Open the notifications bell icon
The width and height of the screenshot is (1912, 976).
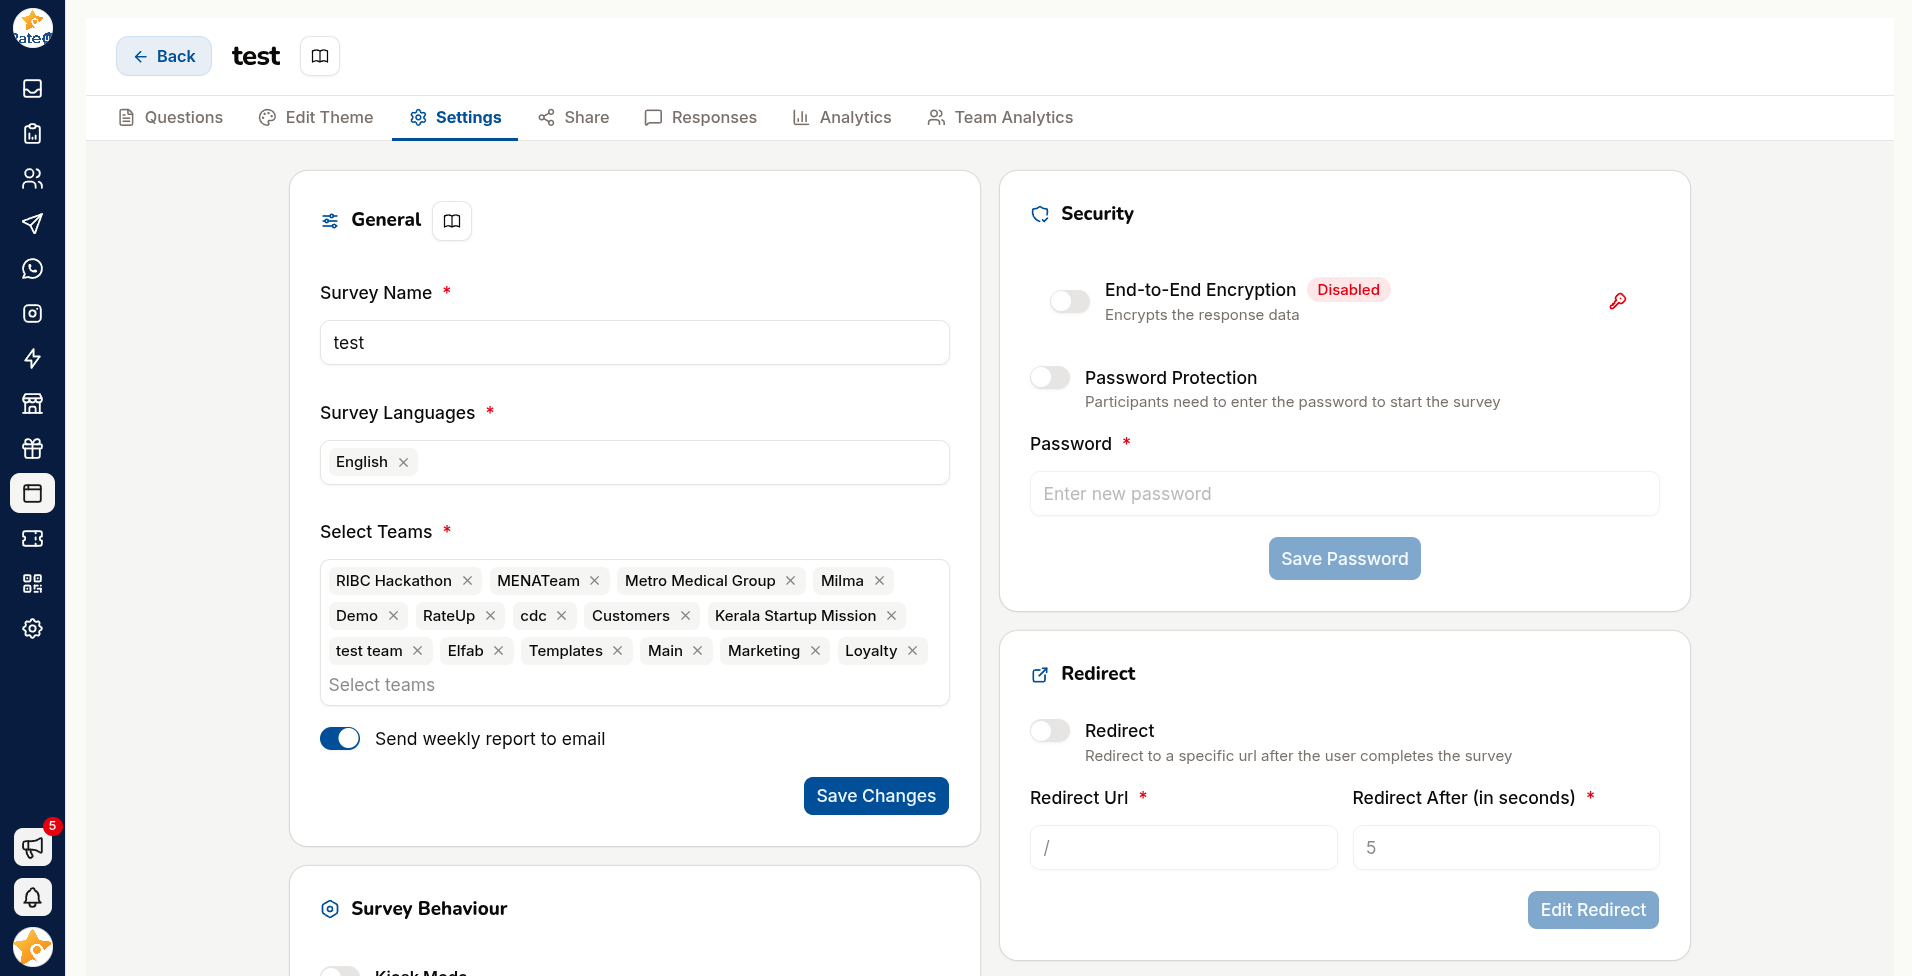(x=32, y=897)
